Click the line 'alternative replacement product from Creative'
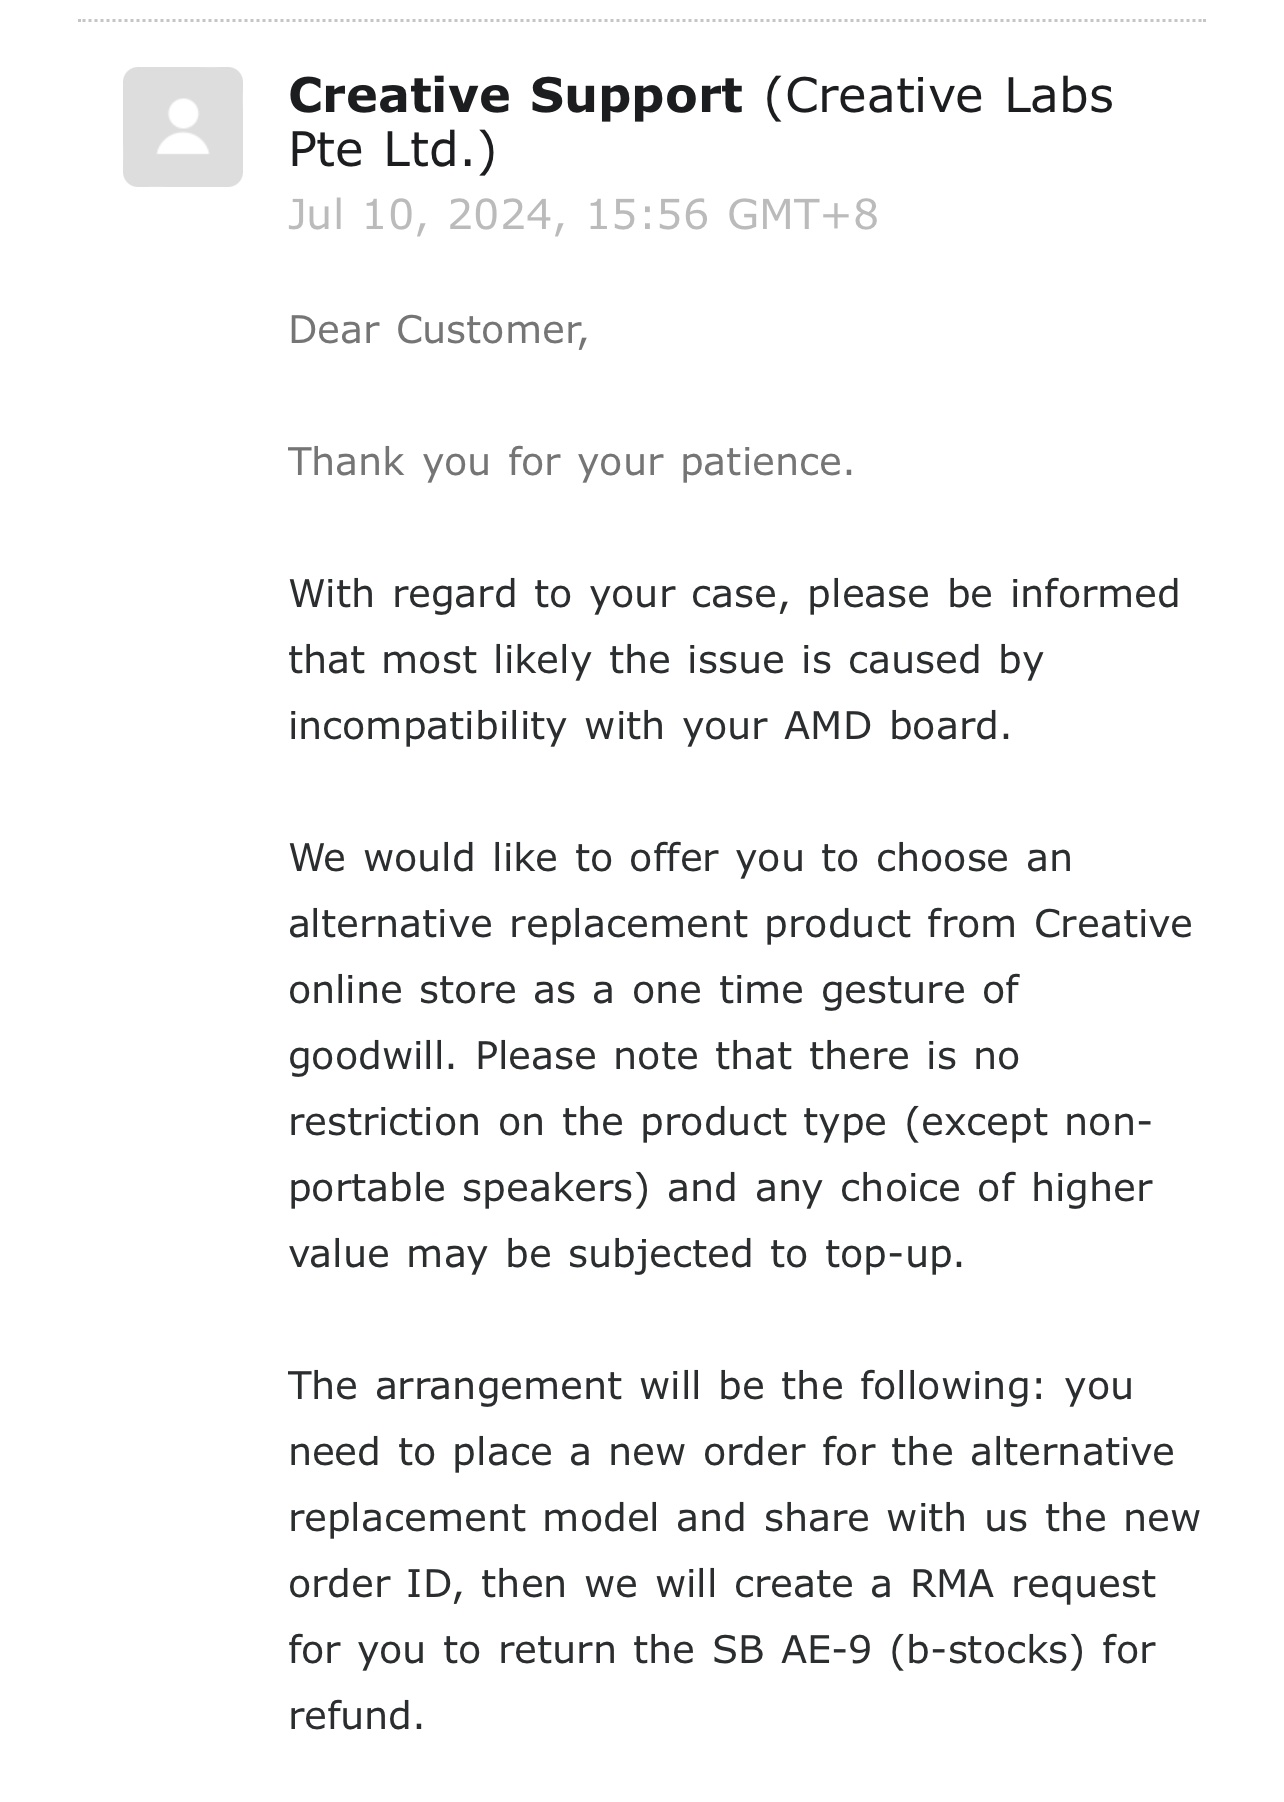The image size is (1284, 1802). 740,924
